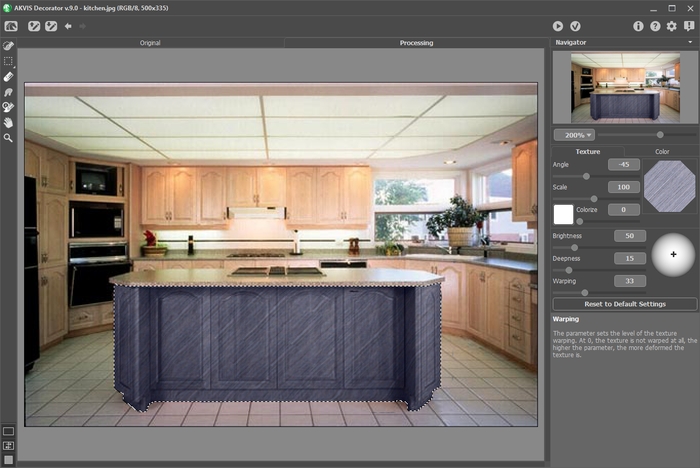Open help with the question mark icon

point(655,26)
